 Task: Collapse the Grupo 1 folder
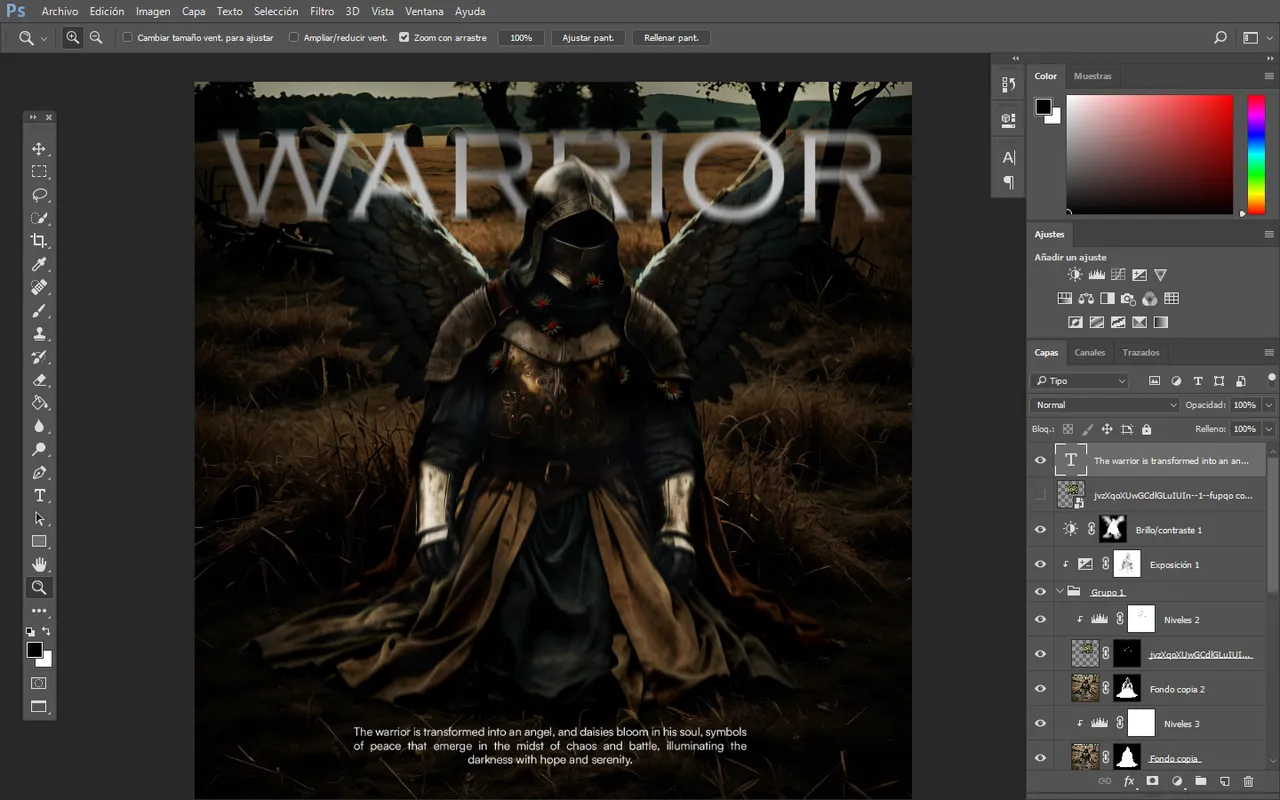[x=1060, y=592]
